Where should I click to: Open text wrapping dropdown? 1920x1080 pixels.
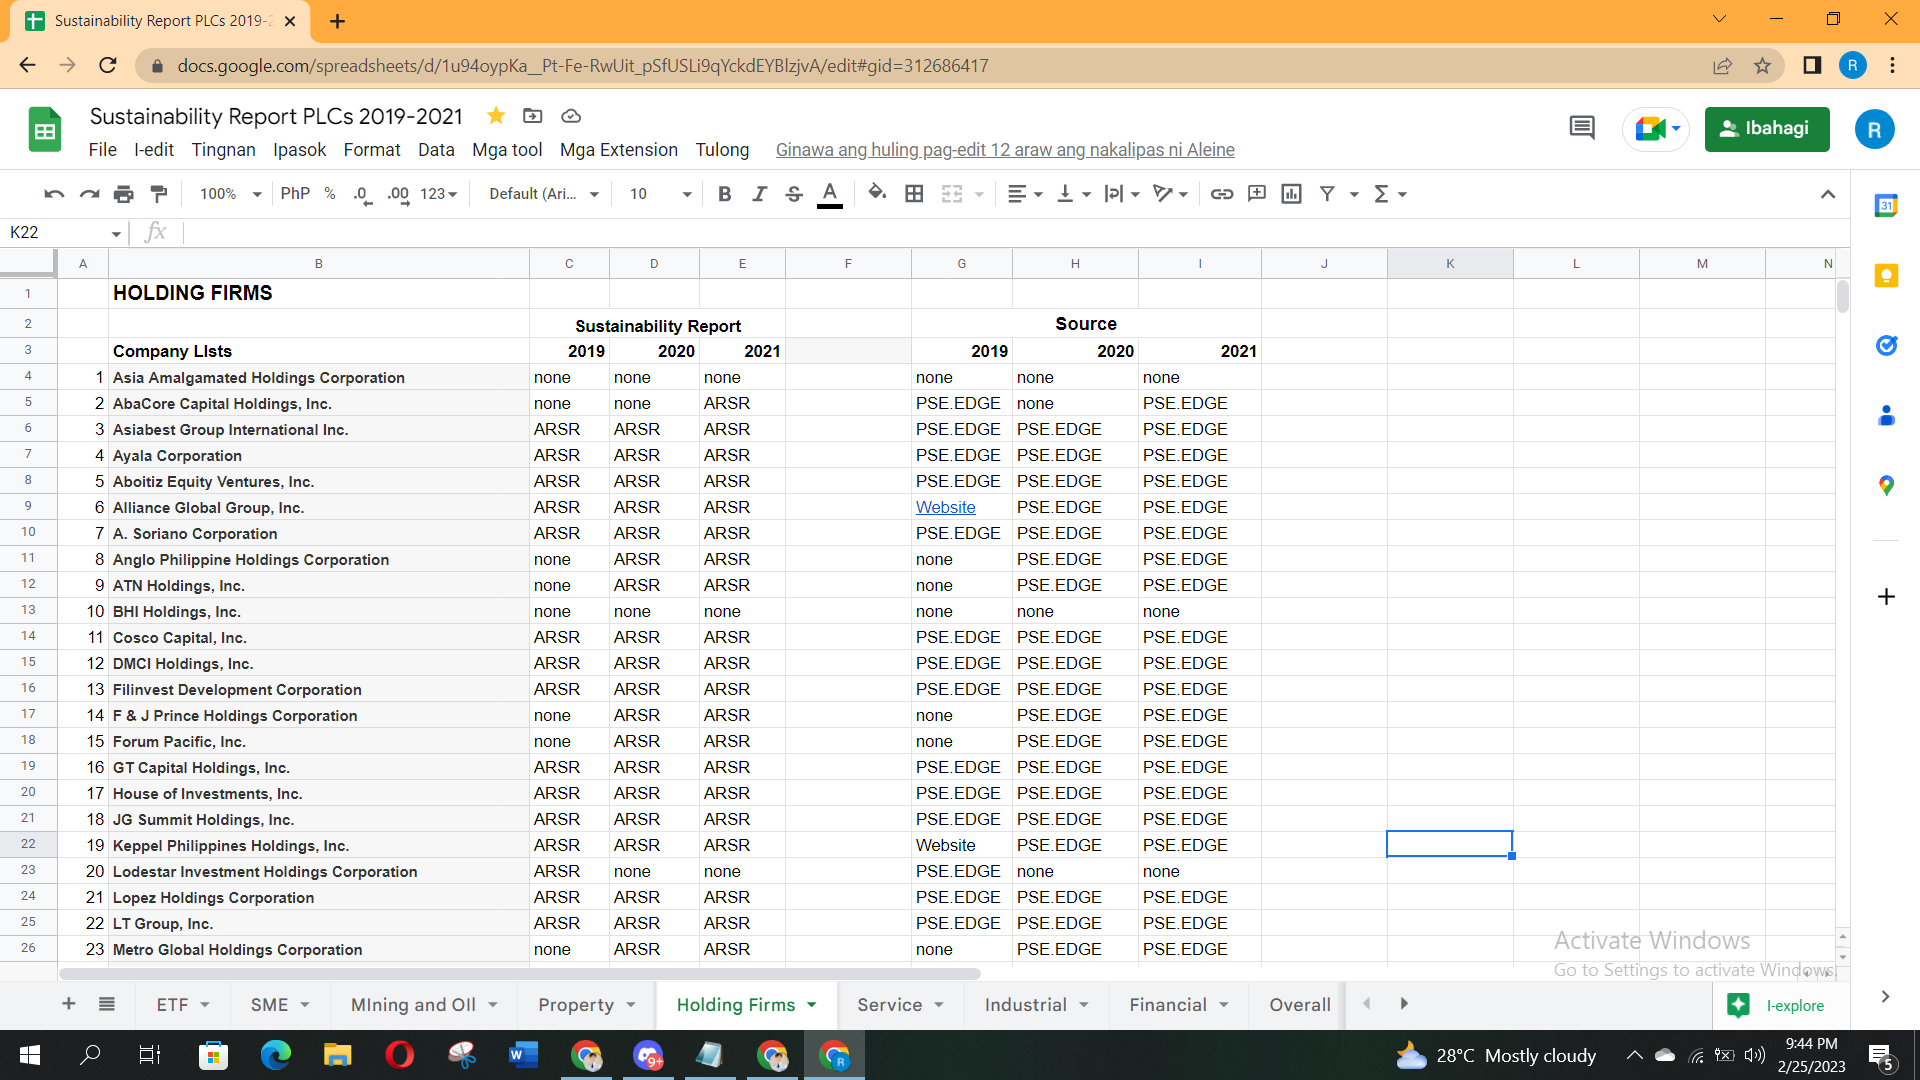click(1122, 194)
